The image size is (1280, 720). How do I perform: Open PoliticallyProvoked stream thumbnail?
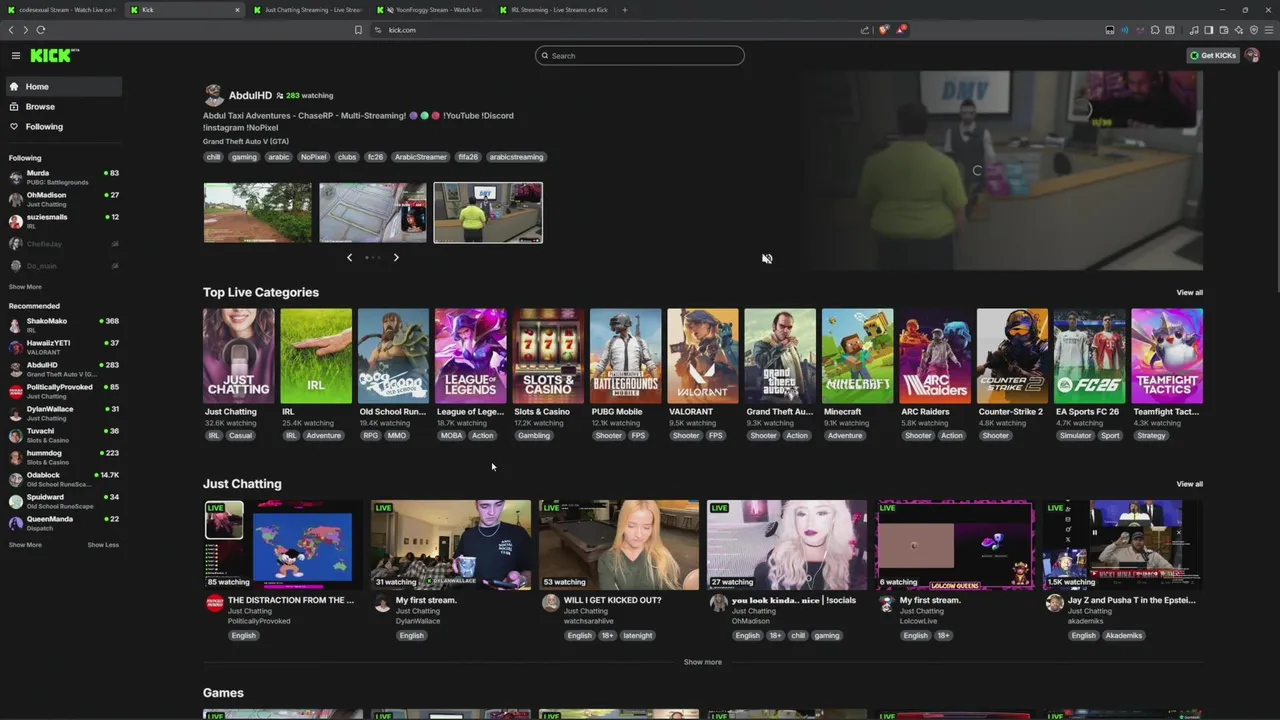(x=283, y=545)
